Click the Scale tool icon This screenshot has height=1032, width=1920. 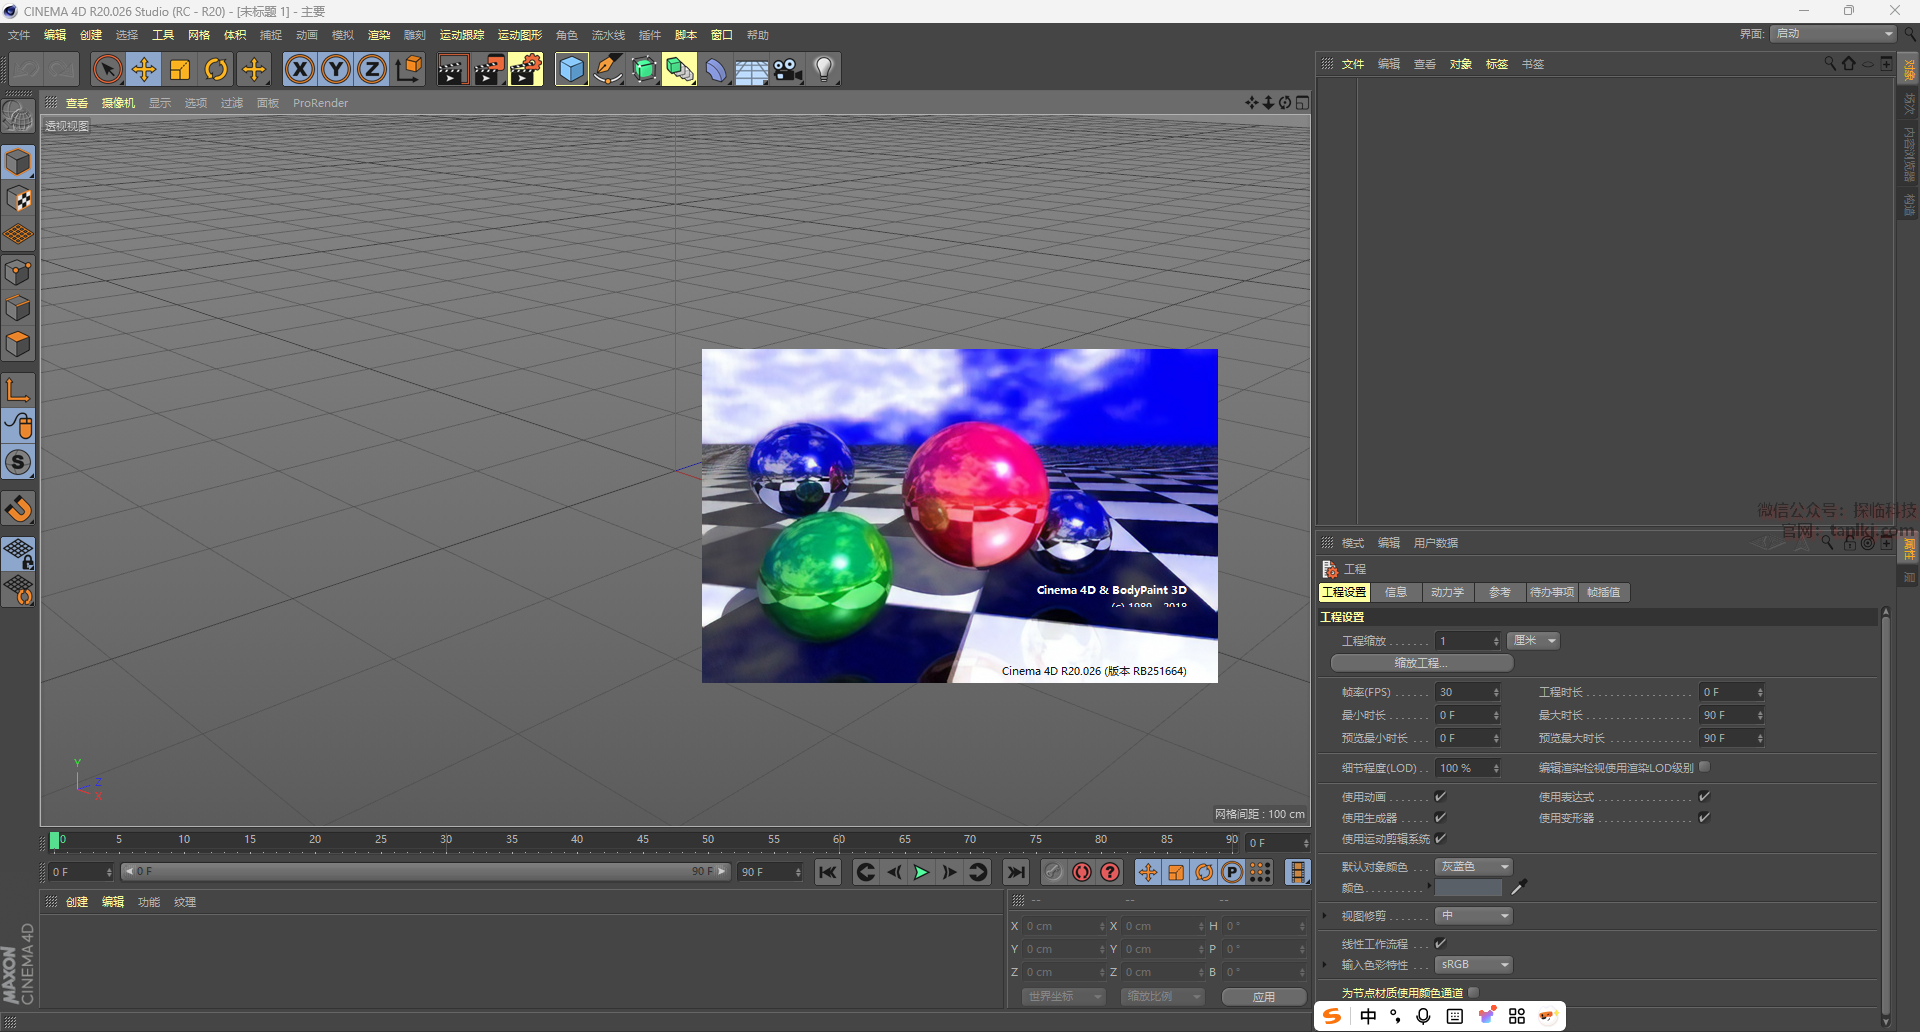tap(180, 69)
